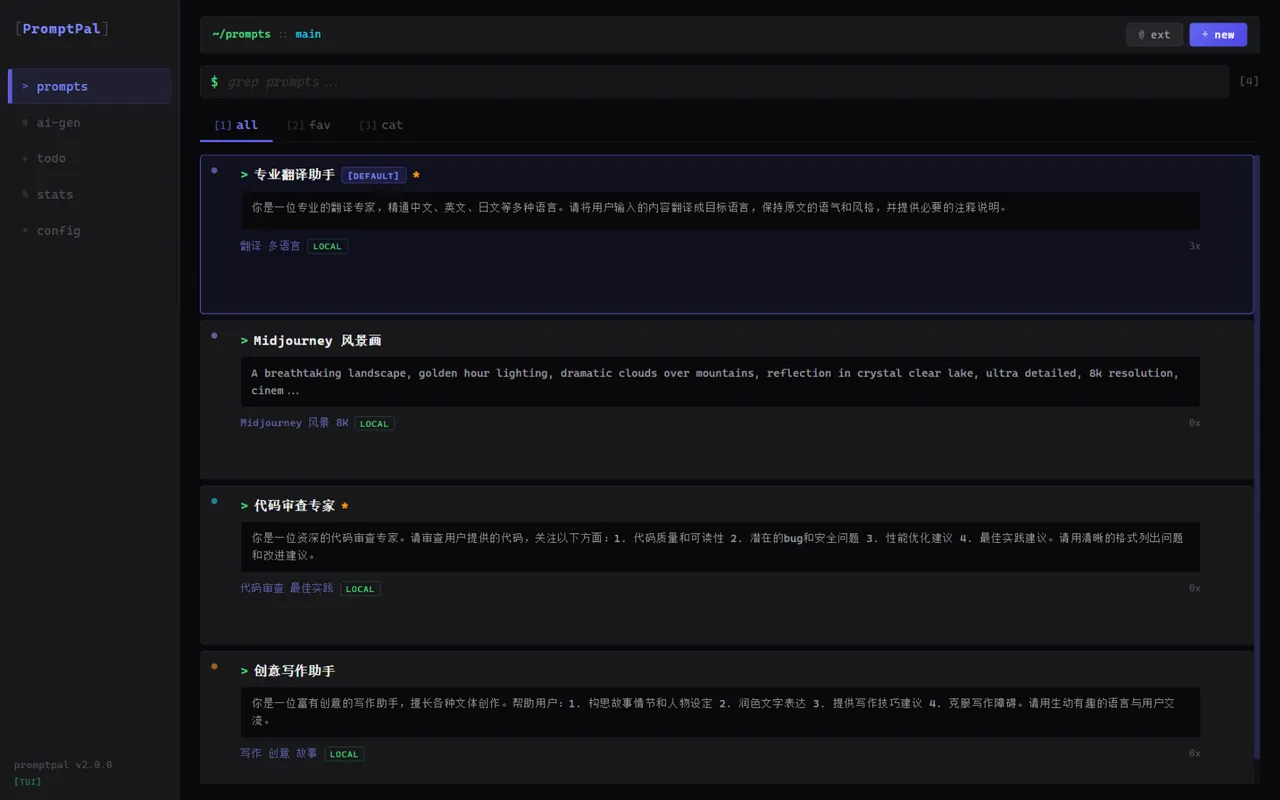Create a new prompt with the new button

pos(1218,34)
